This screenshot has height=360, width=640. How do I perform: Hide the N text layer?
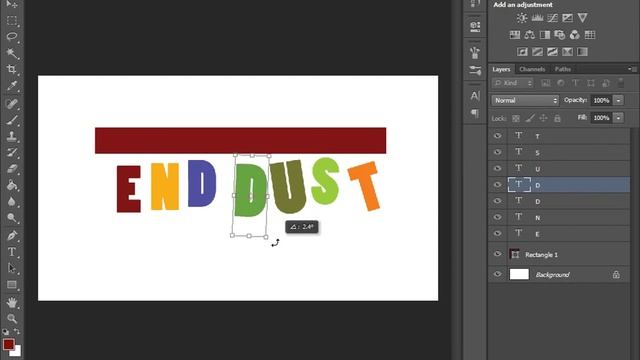coord(498,218)
